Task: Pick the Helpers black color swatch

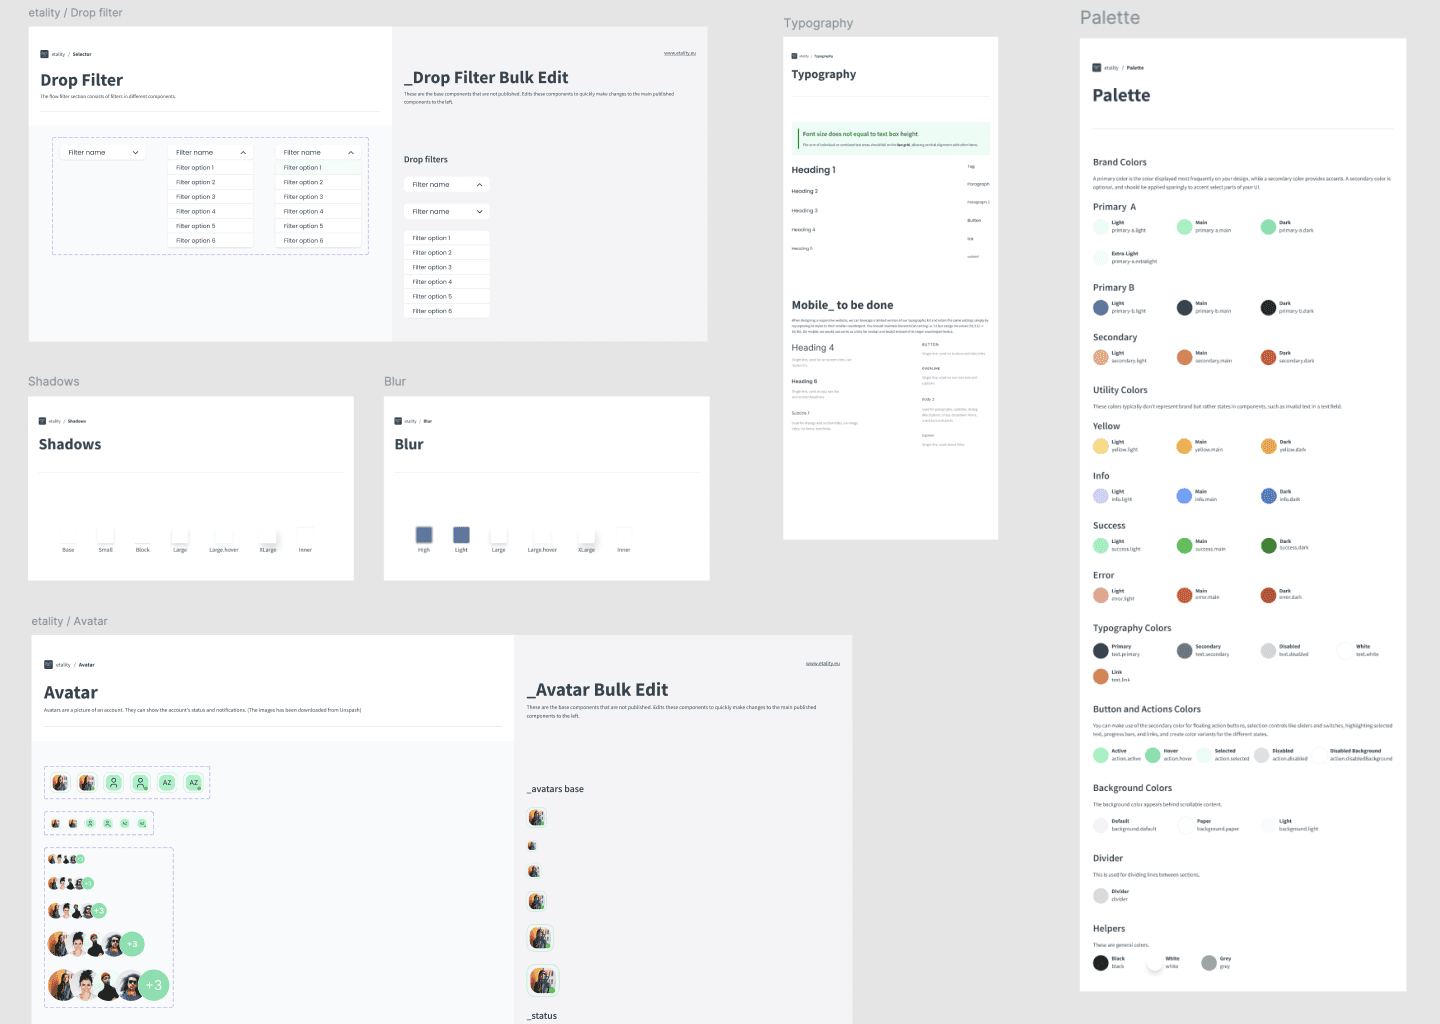Action: 1101,963
